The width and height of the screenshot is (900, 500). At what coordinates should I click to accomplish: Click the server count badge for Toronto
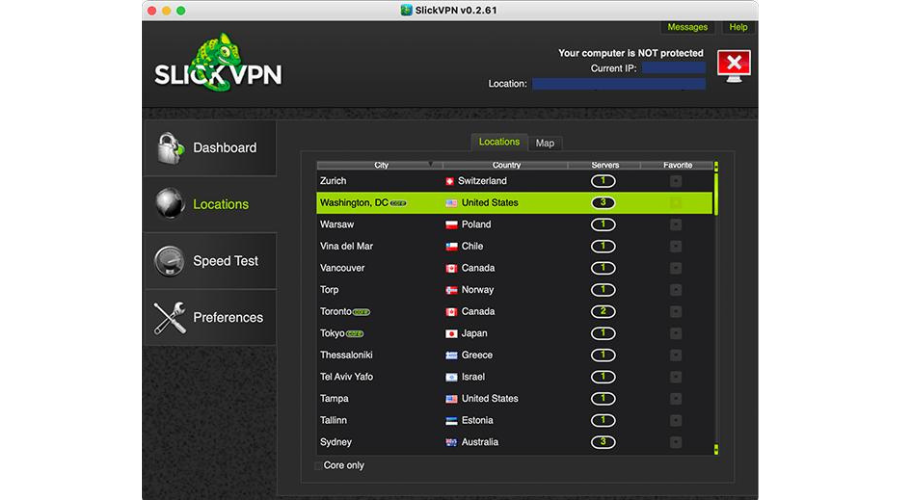pyautogui.click(x=603, y=312)
